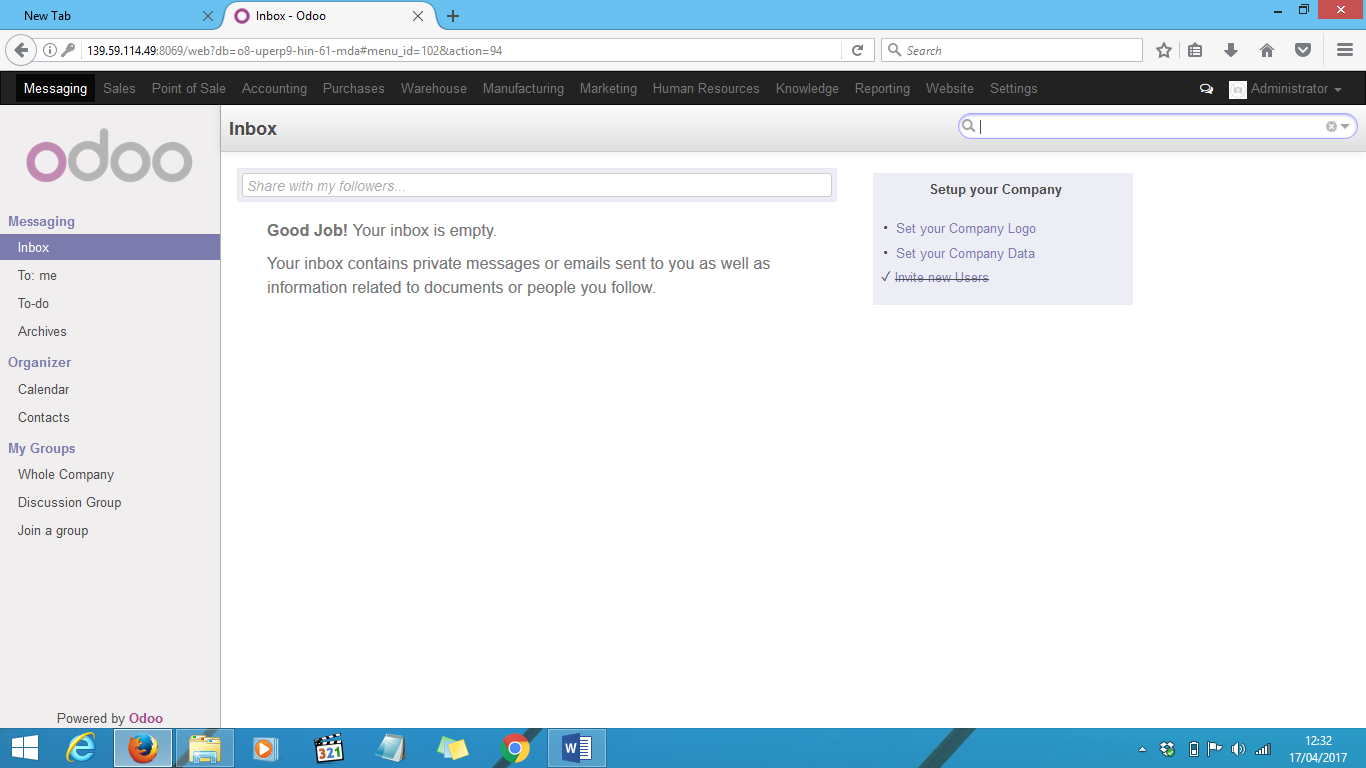Click the Firefox address bar URL

pyautogui.click(x=460, y=50)
